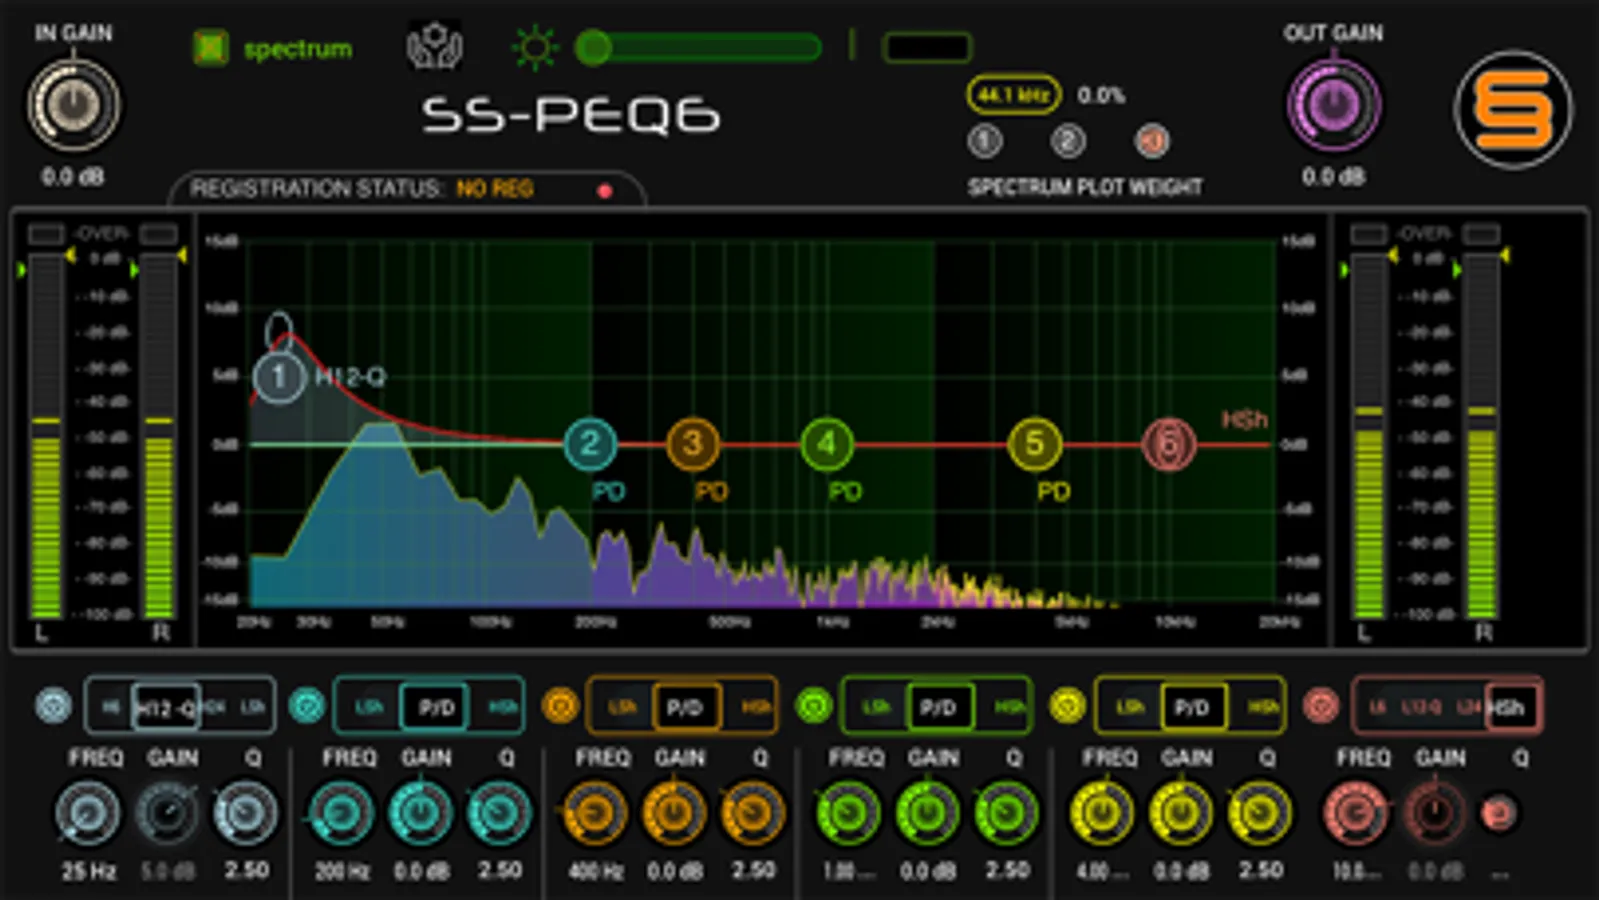
Task: Click the hands-holding-gear icon in the top bar
Action: click(435, 46)
